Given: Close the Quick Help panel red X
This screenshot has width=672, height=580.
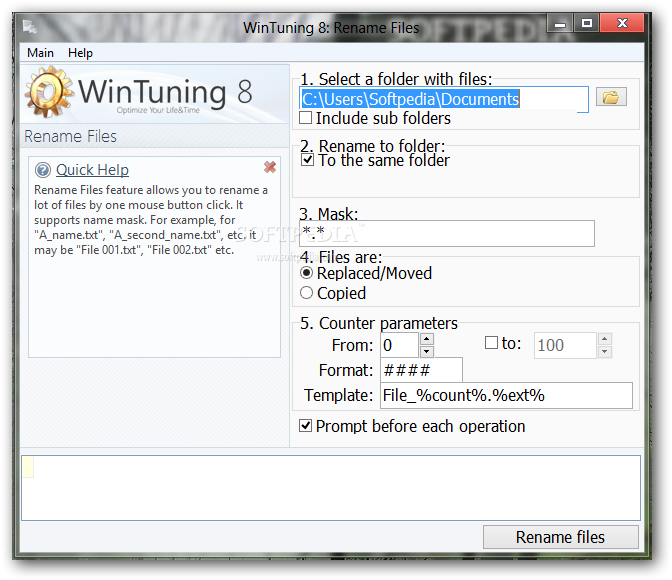Looking at the screenshot, I should pos(270,167).
